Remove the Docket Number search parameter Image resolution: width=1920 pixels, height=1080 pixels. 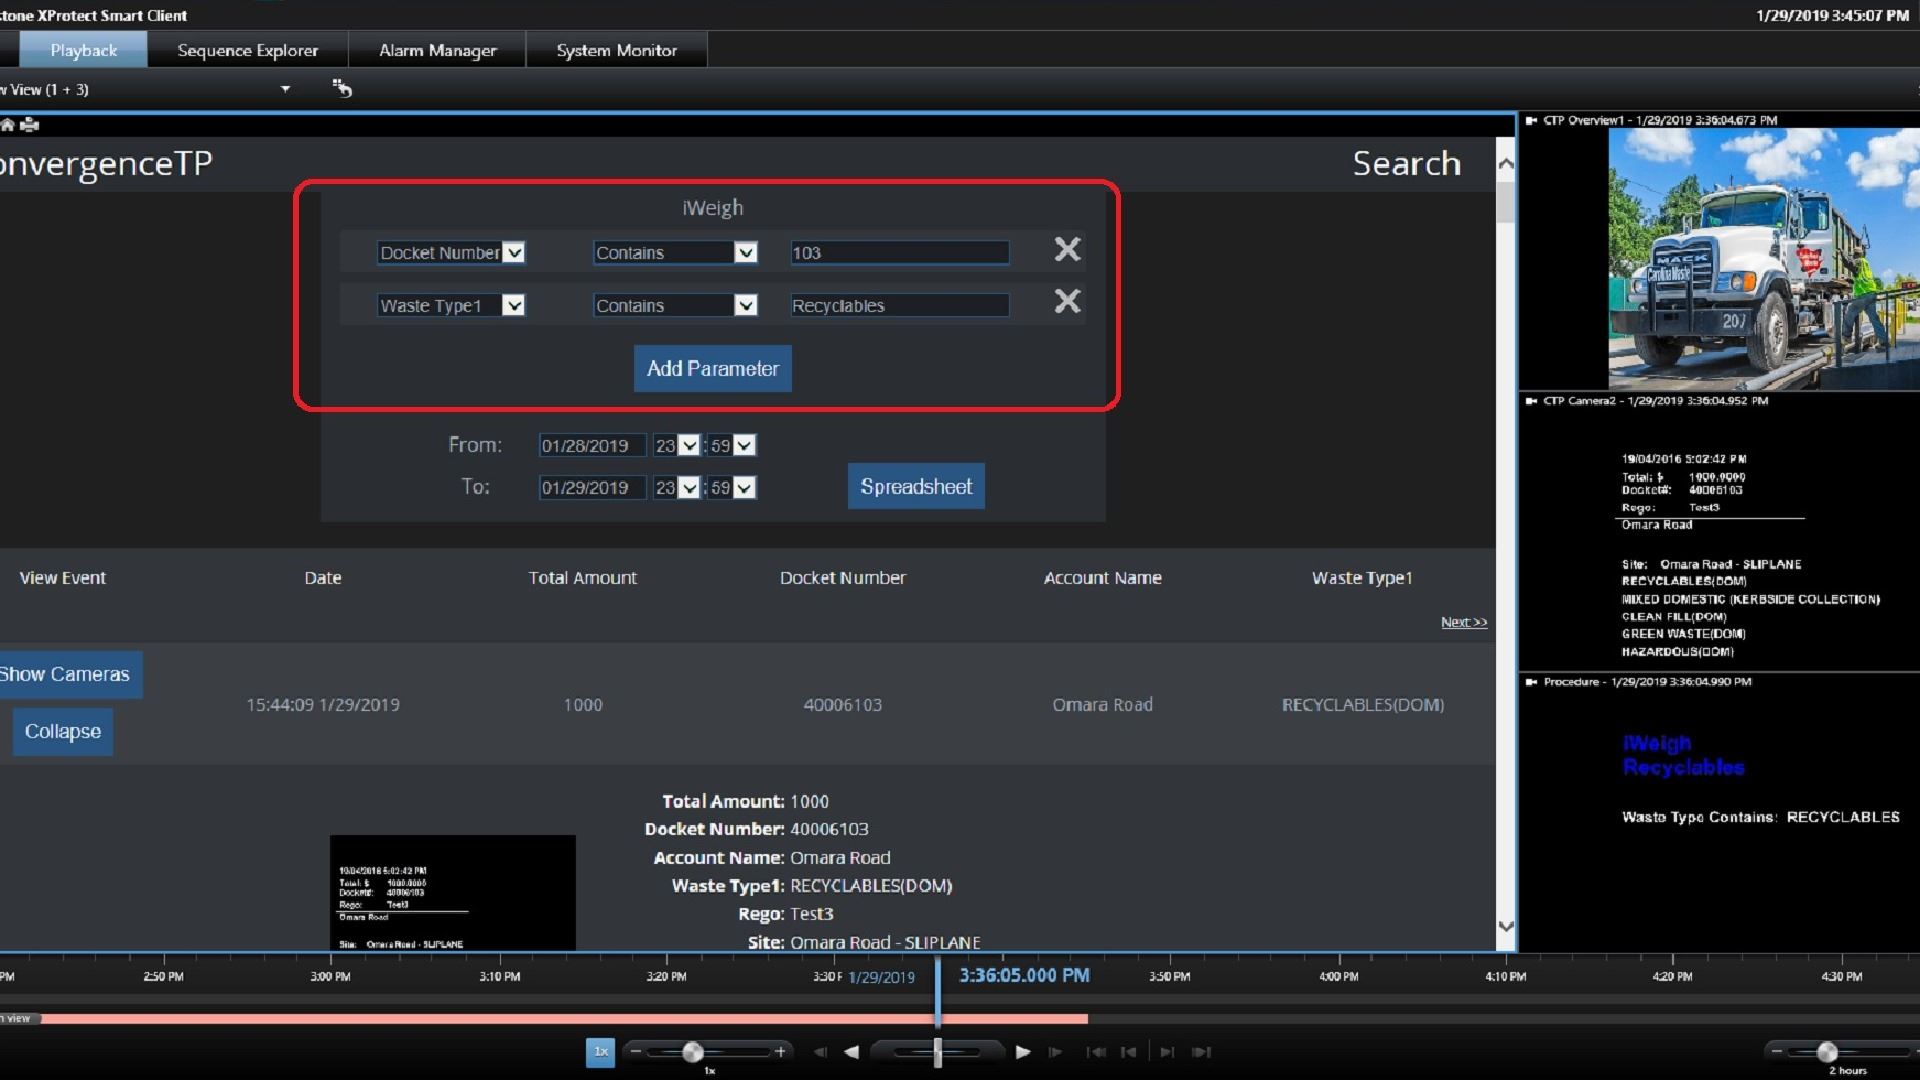(1067, 250)
